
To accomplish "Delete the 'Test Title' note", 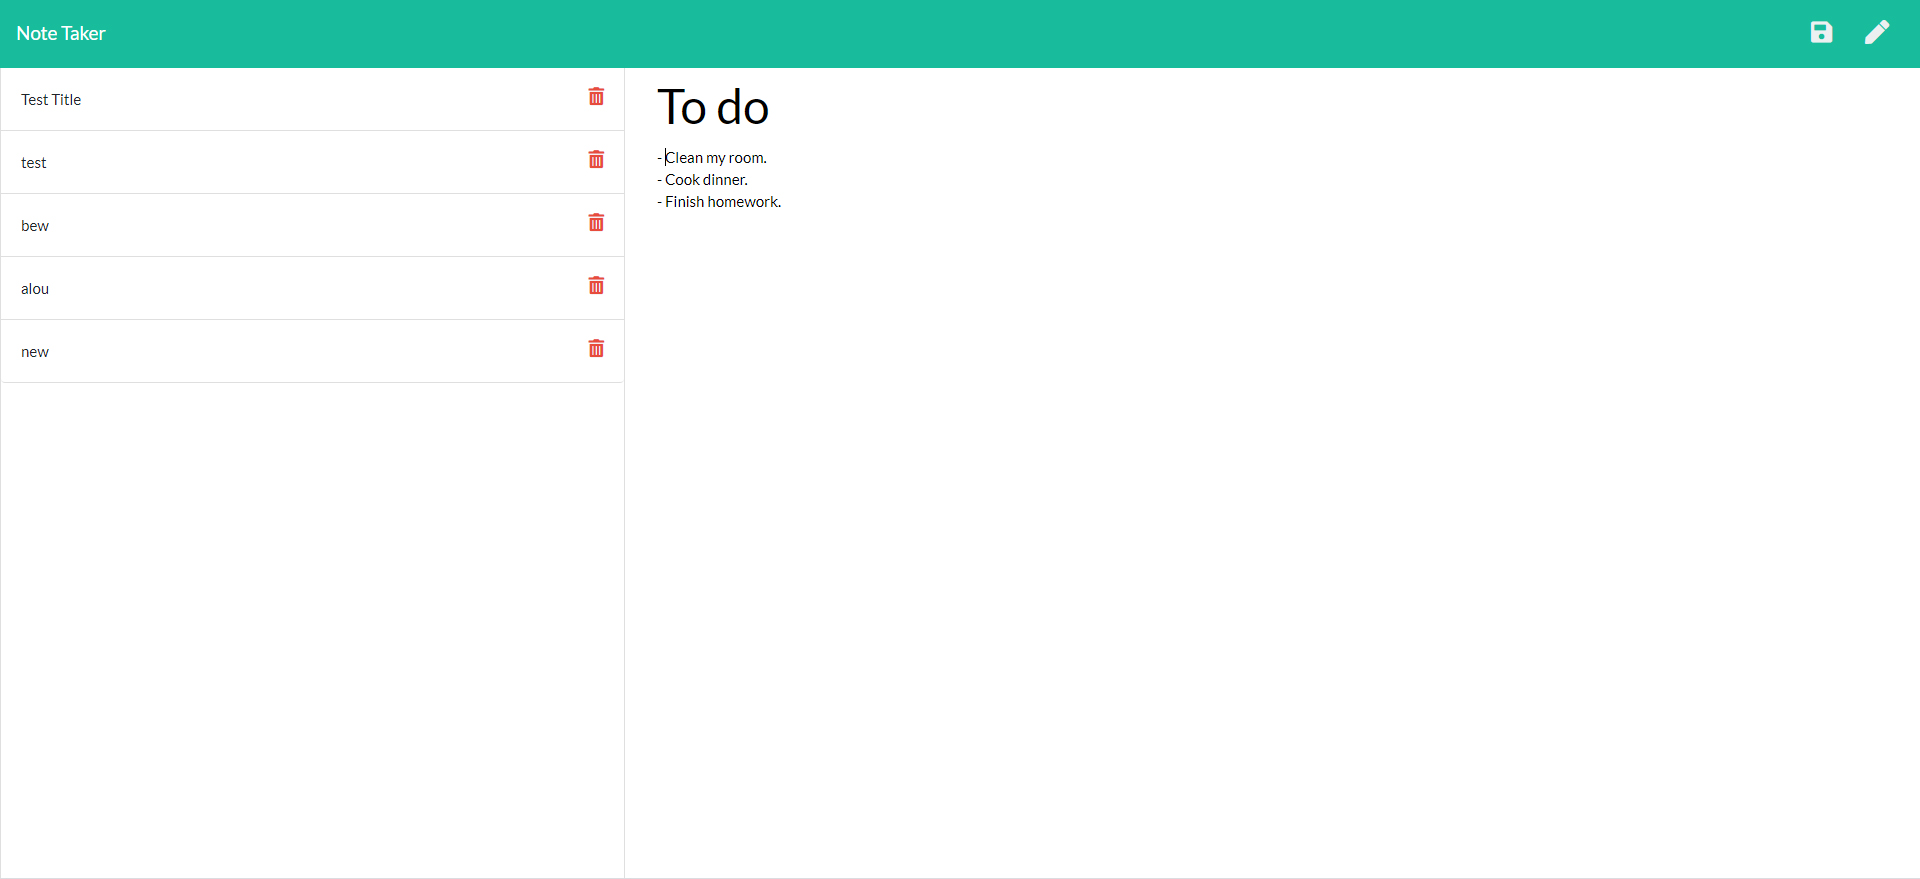I will [596, 96].
